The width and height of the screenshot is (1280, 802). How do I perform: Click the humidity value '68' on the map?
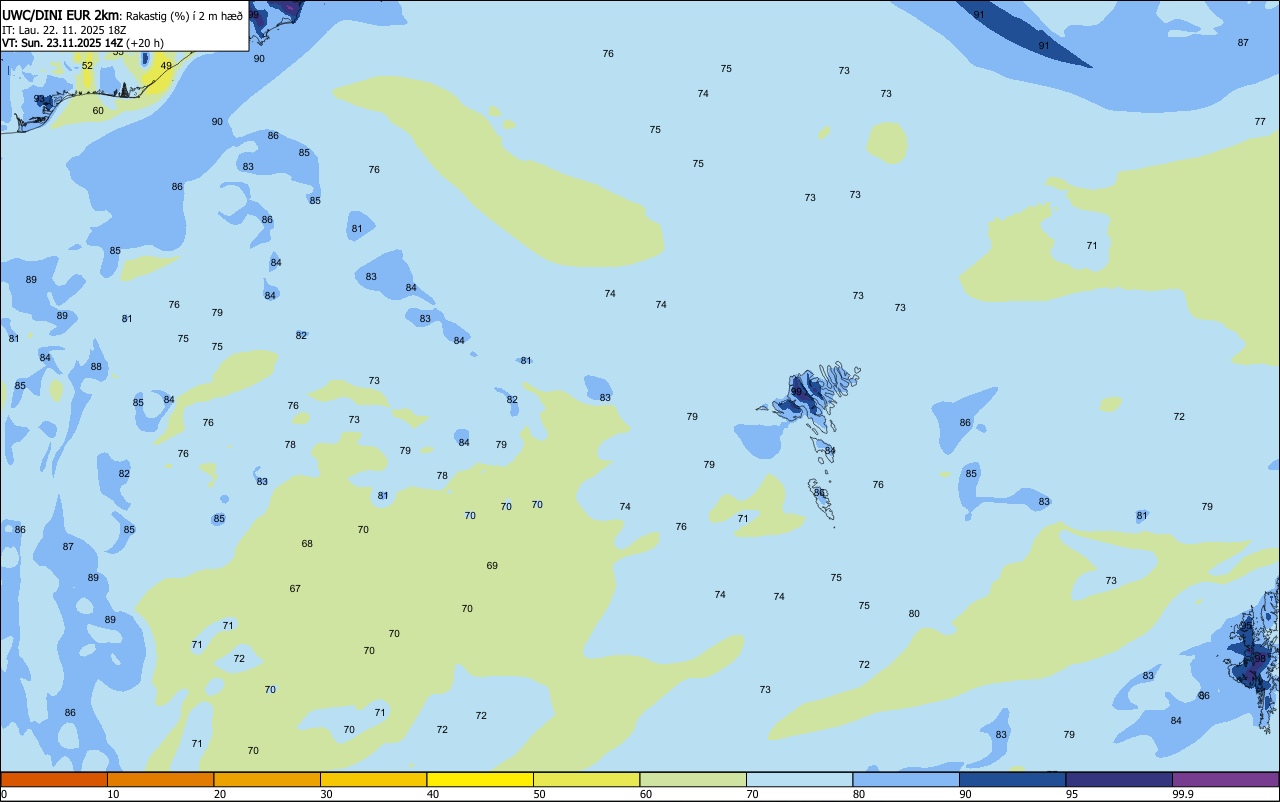click(x=307, y=544)
